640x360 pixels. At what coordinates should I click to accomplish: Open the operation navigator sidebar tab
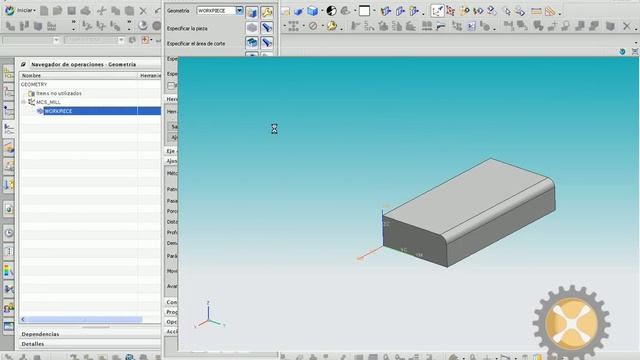(9, 129)
